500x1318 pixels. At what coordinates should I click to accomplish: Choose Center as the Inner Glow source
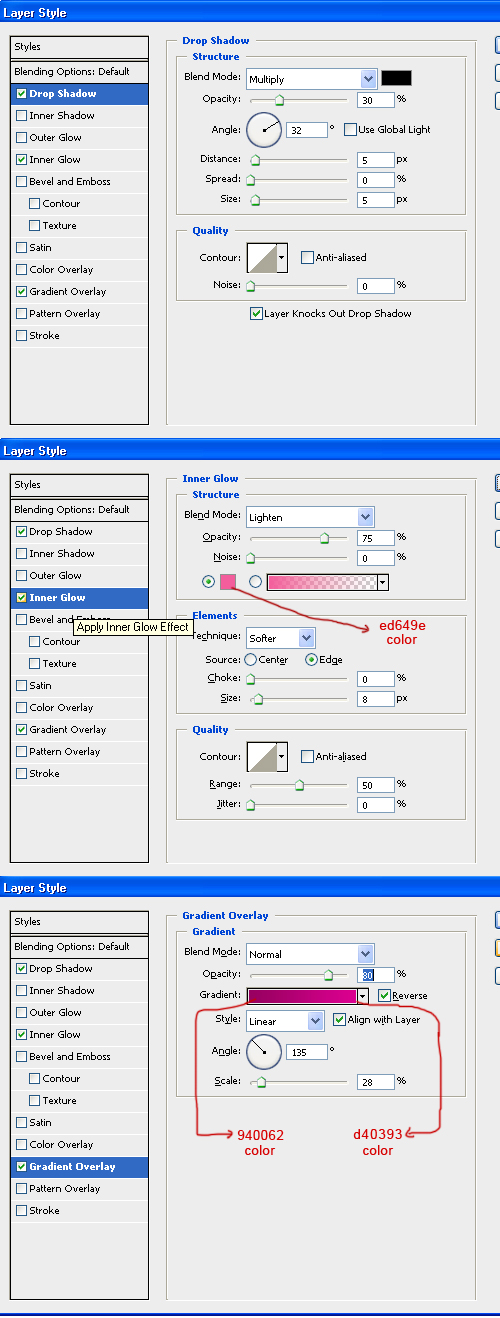pos(250,660)
